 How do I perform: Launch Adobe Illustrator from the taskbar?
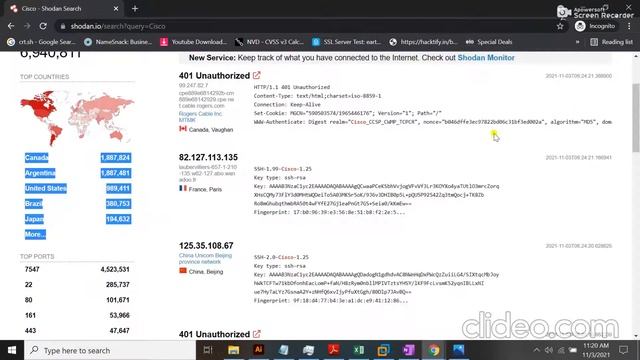258,350
